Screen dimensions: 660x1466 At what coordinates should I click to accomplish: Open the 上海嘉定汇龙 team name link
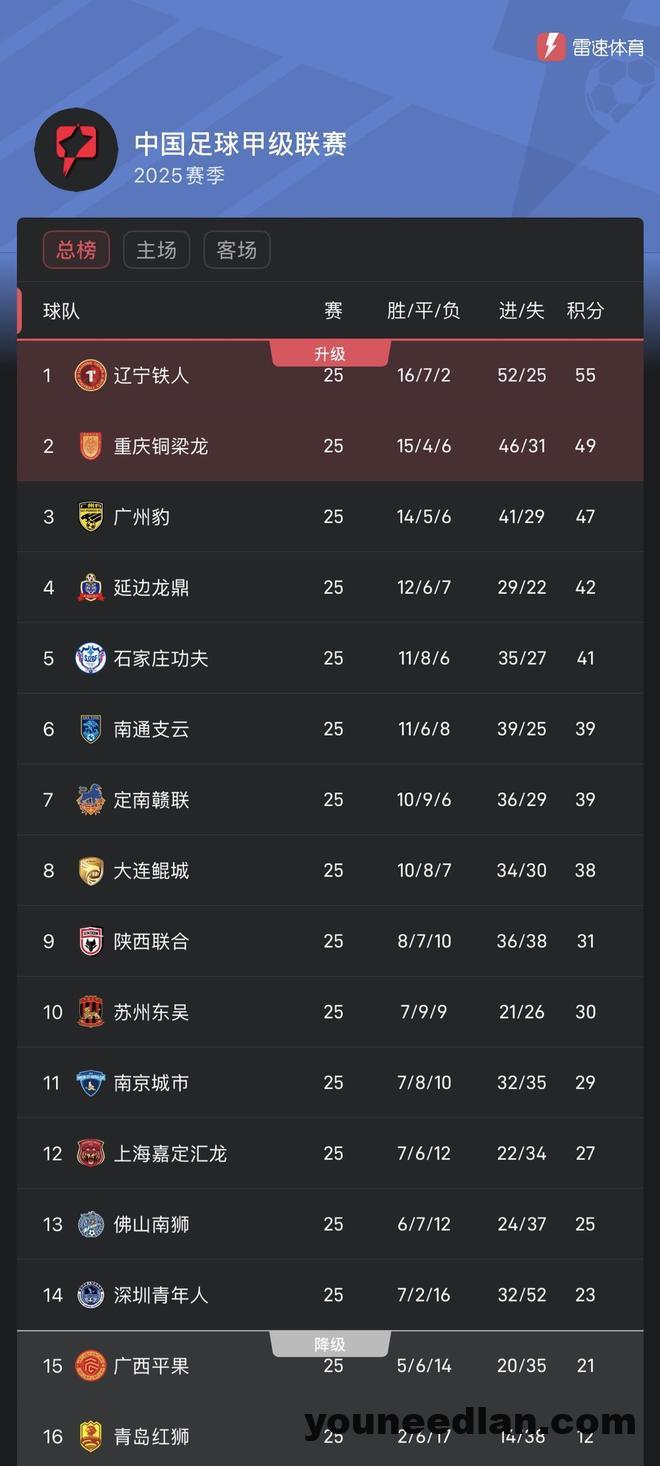click(x=170, y=1154)
